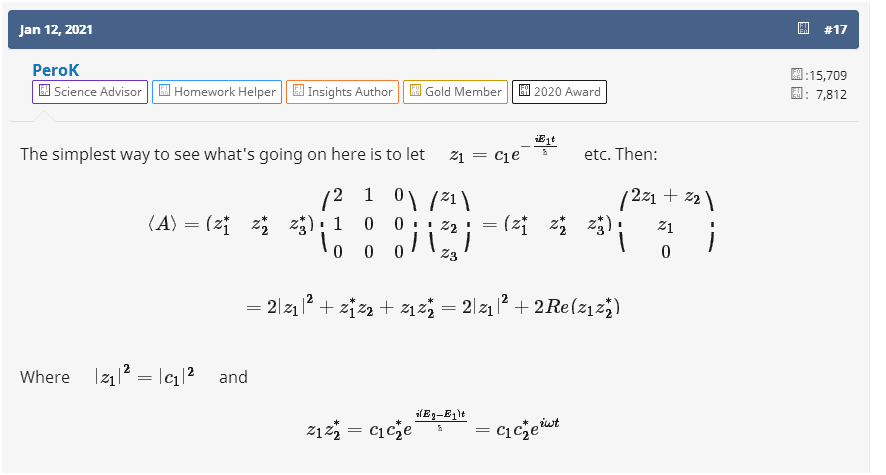Open PeroK's user profile
Image resolution: width=886 pixels, height=475 pixels.
pos(54,72)
